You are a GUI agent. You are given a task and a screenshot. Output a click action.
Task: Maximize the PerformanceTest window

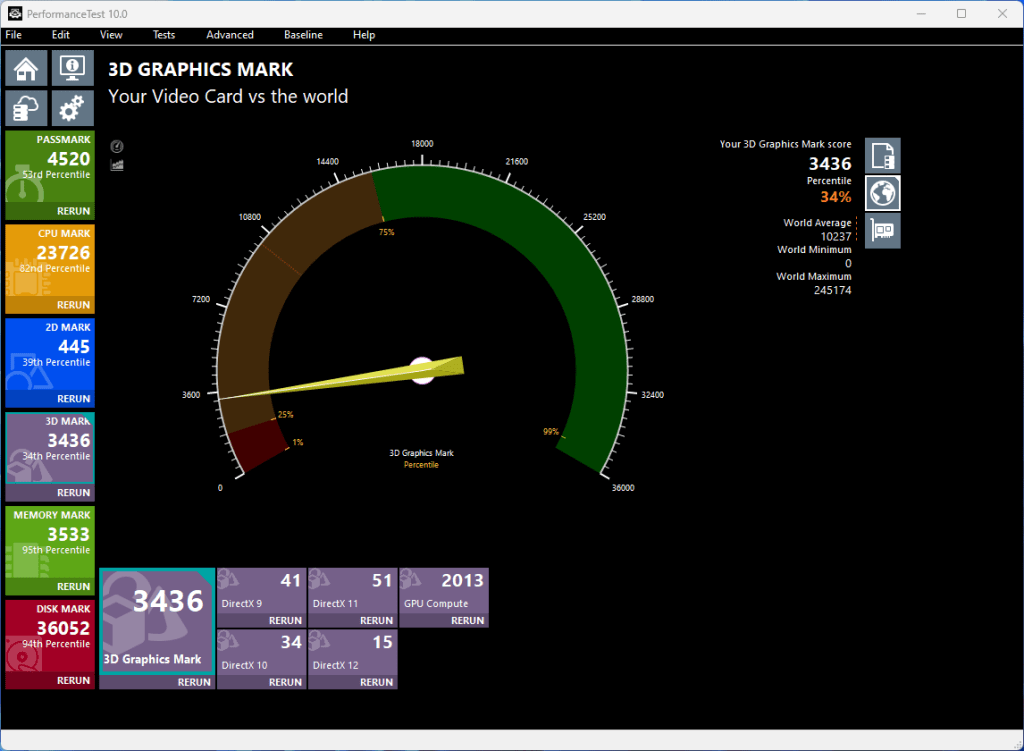click(x=961, y=14)
